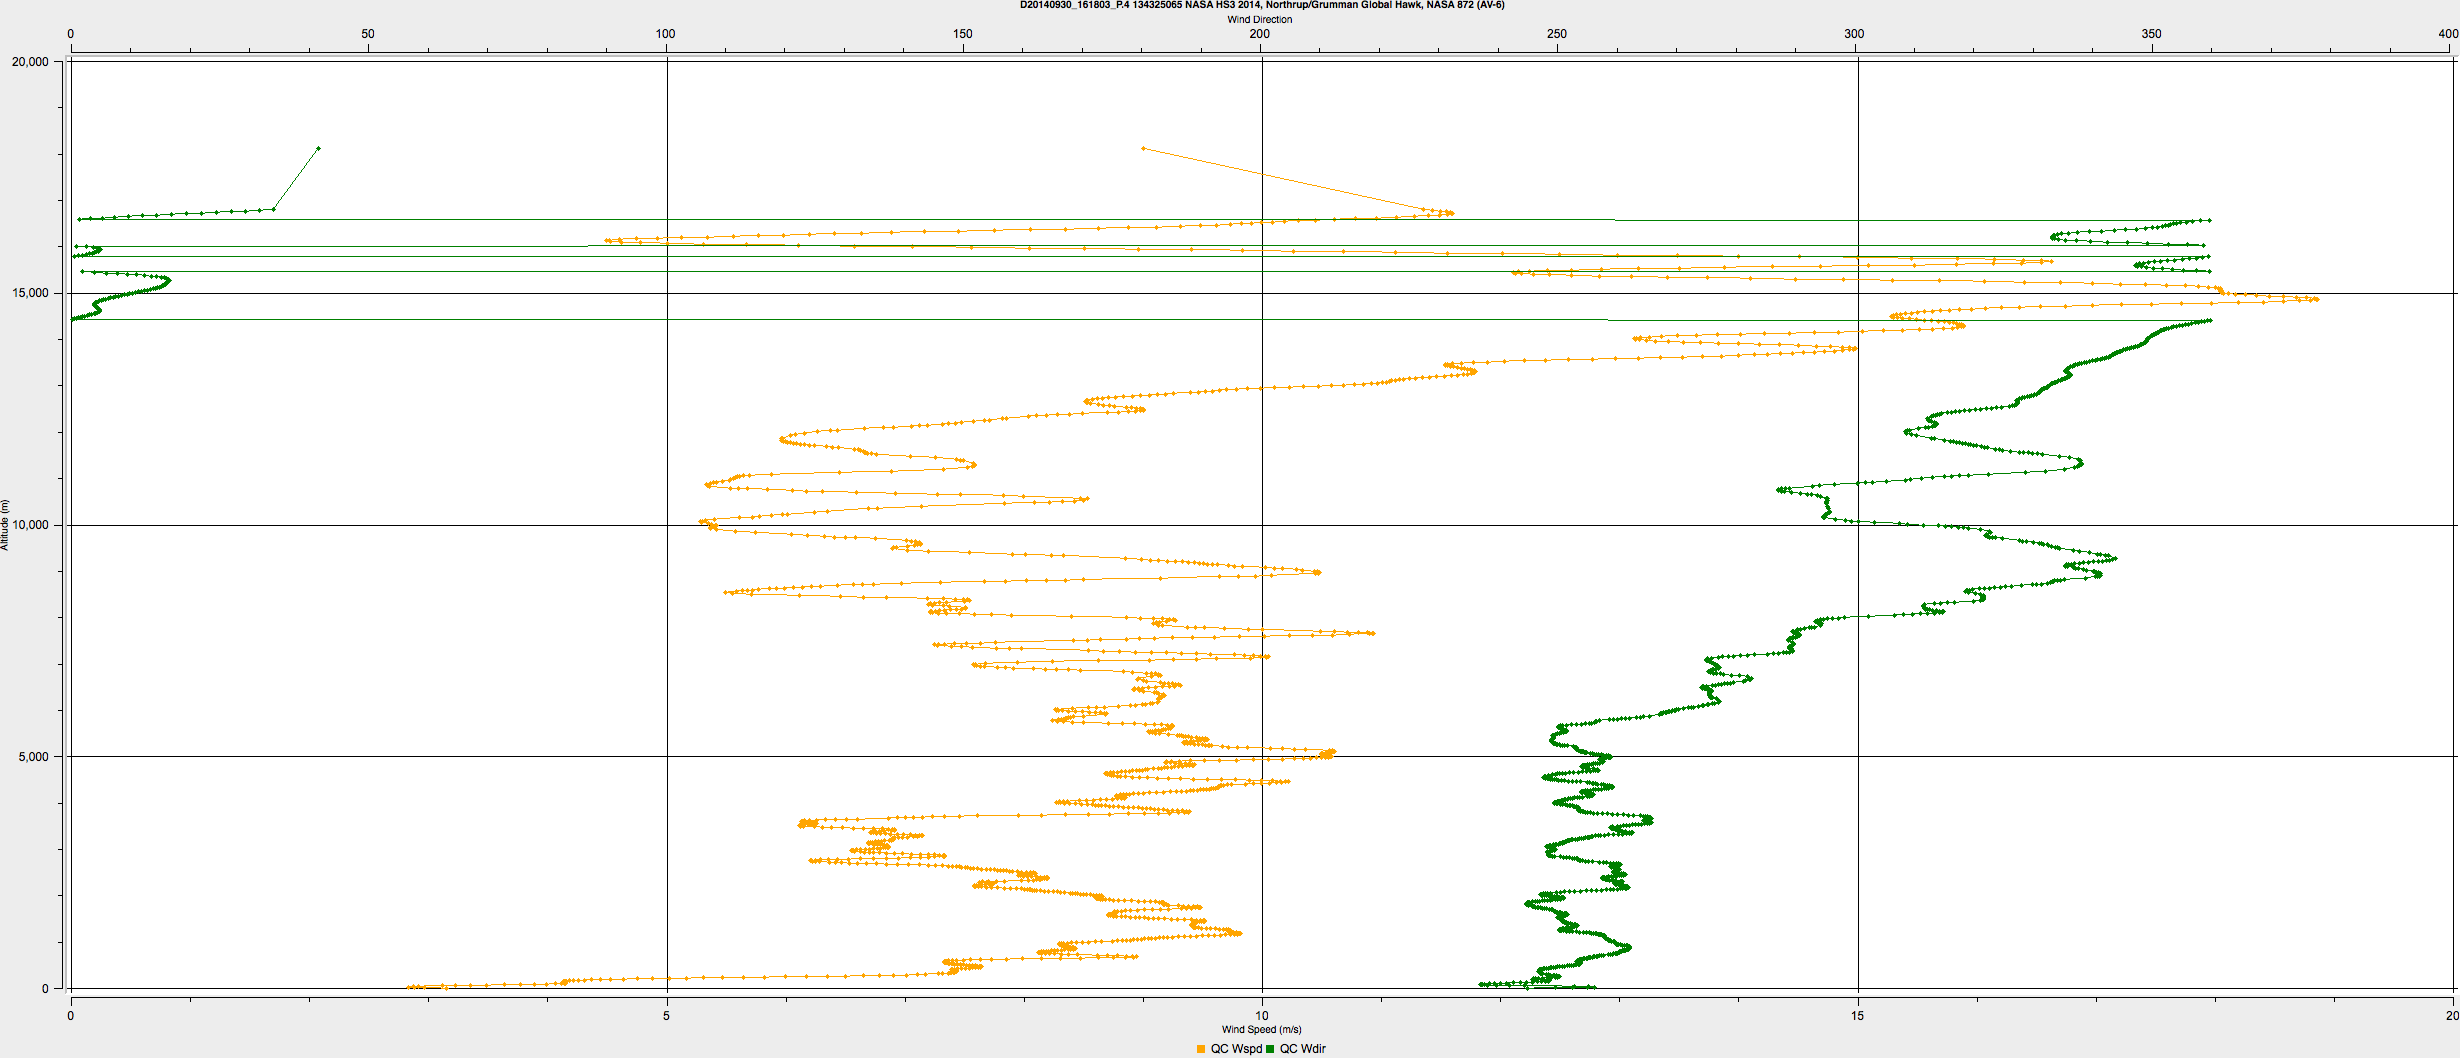
Task: Click the 15,000 altitude tick label
Action: click(30, 293)
